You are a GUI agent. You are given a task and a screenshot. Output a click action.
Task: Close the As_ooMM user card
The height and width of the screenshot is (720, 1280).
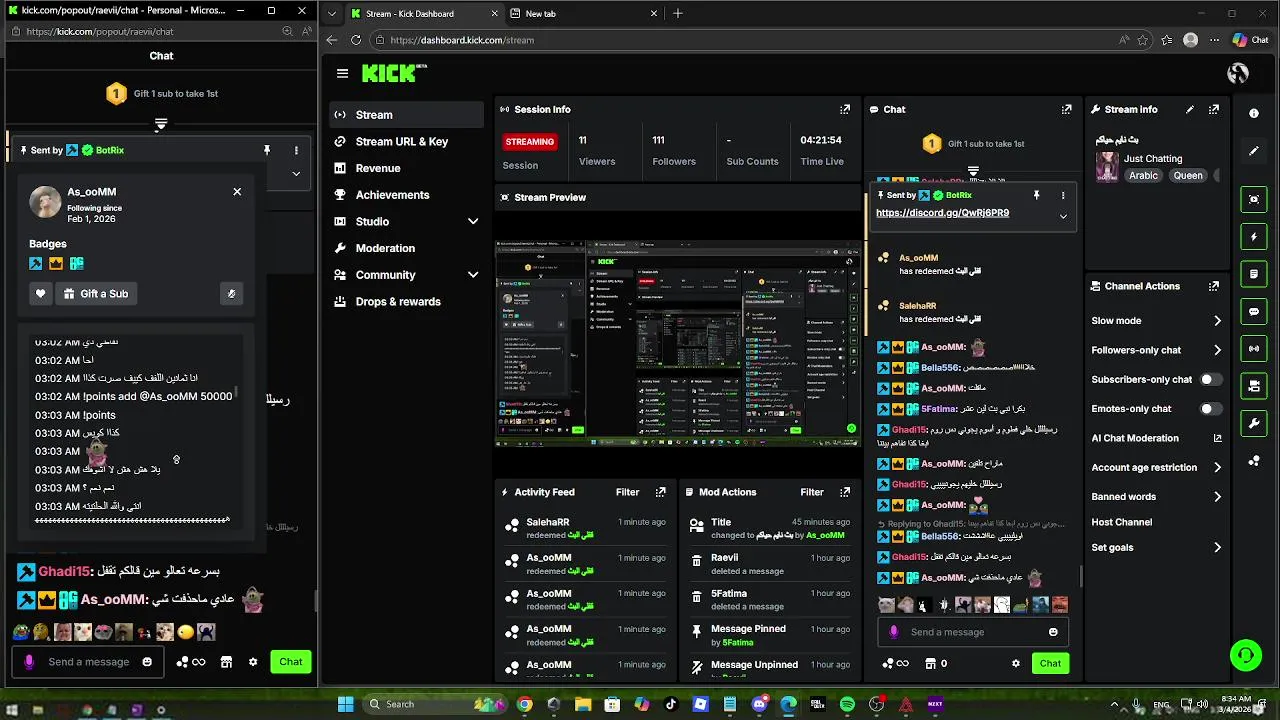pos(237,191)
